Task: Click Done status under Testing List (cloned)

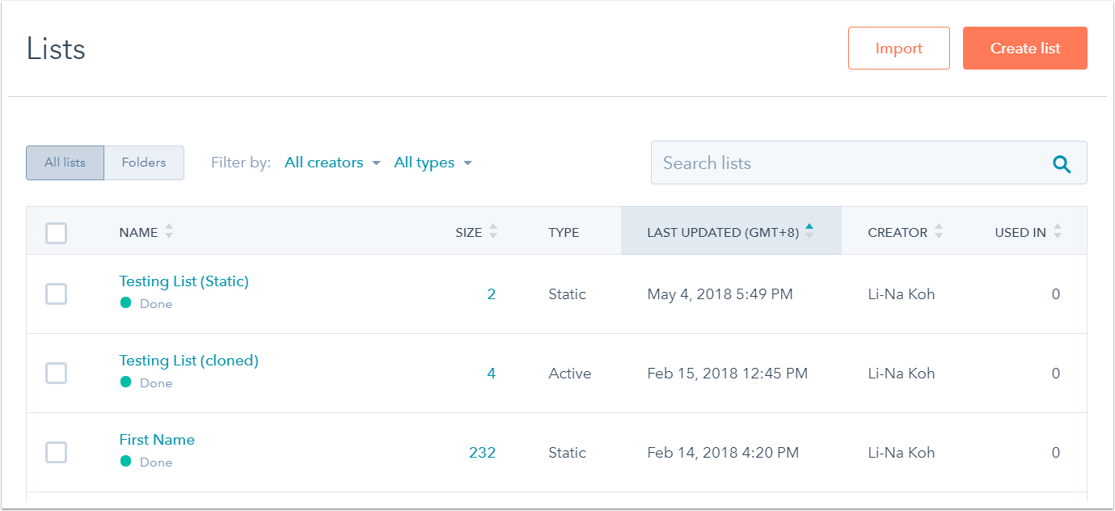Action: (156, 383)
